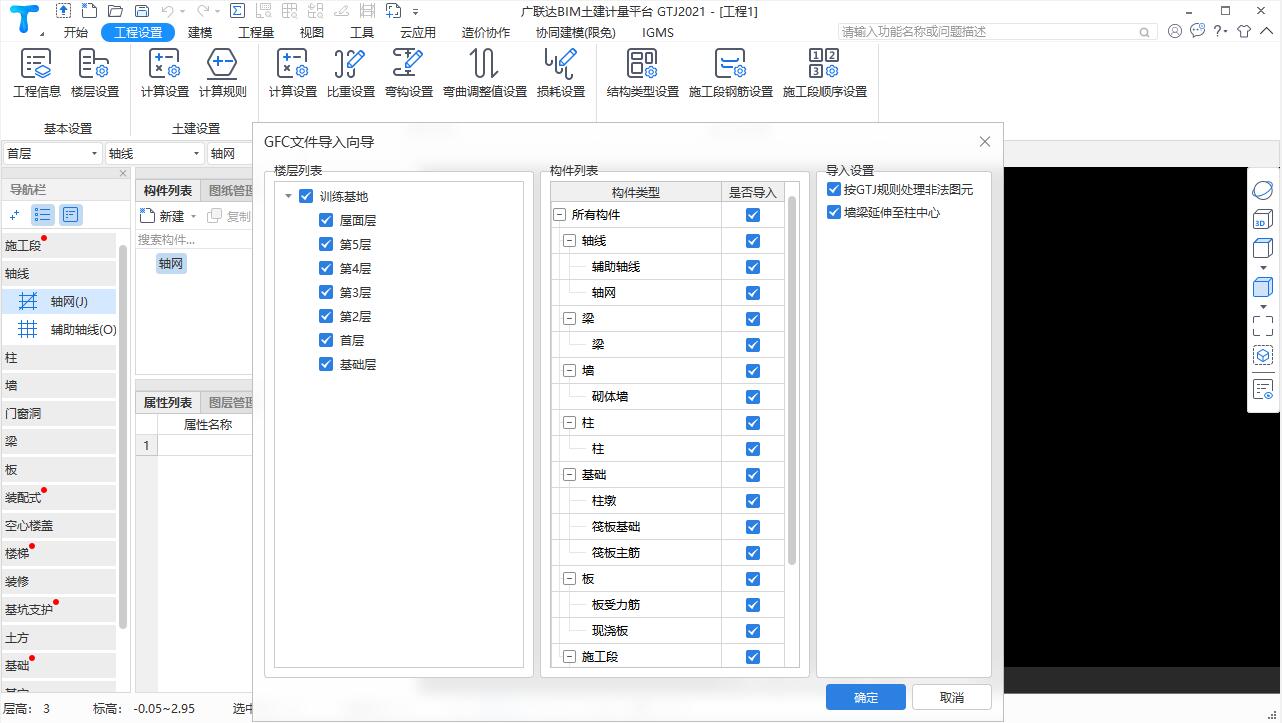Click the component list vertical scrollbar
The image size is (1282, 723).
click(x=792, y=380)
